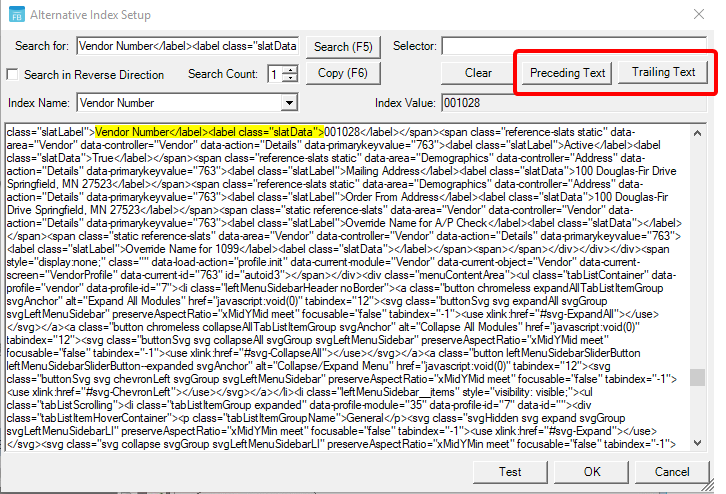
Task: Click 'Override Name for A/P Check' text
Action: [x=416, y=223]
